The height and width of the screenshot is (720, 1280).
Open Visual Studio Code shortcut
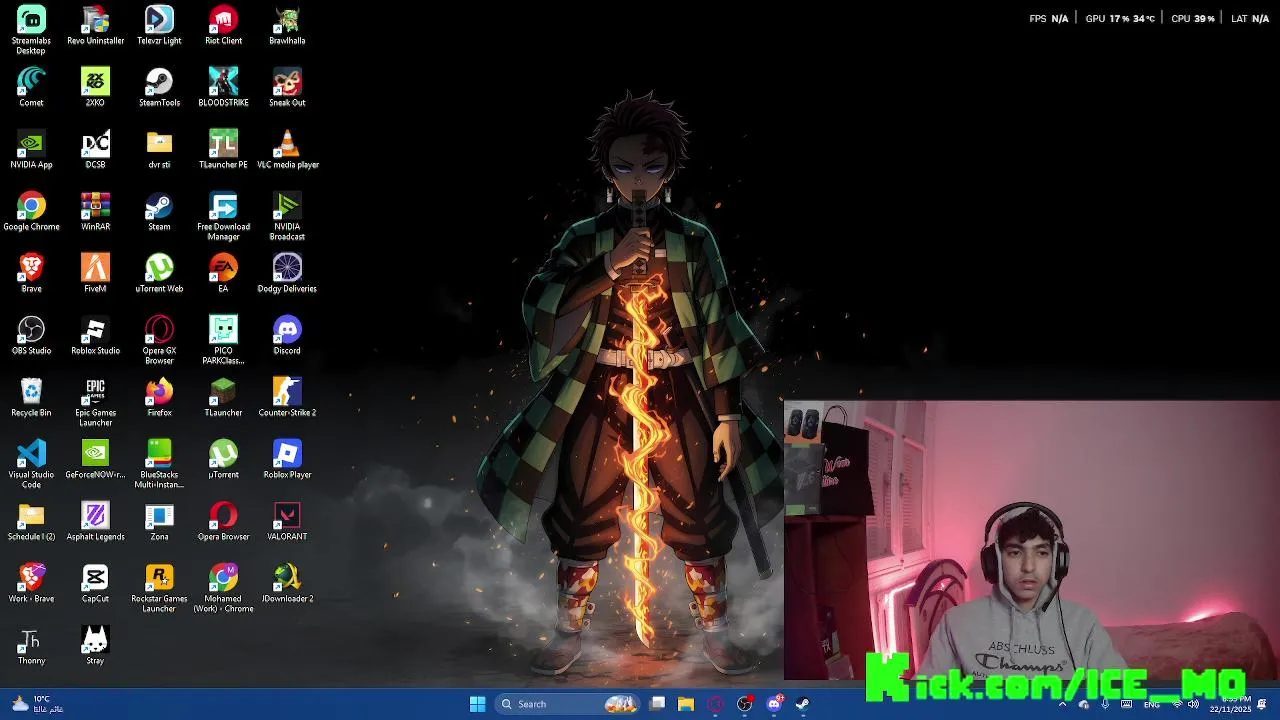pyautogui.click(x=31, y=464)
